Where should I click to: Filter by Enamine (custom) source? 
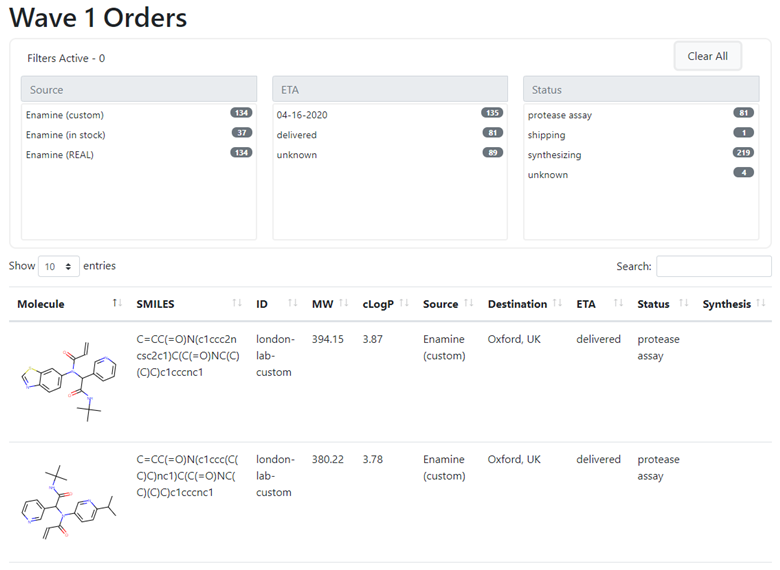click(x=65, y=115)
